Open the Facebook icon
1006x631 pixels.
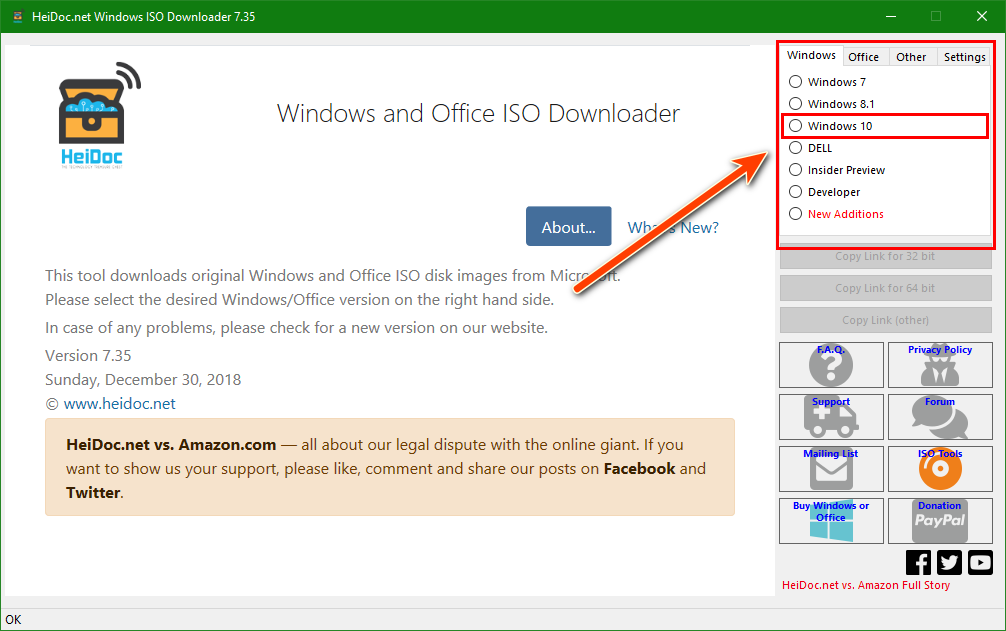918,562
